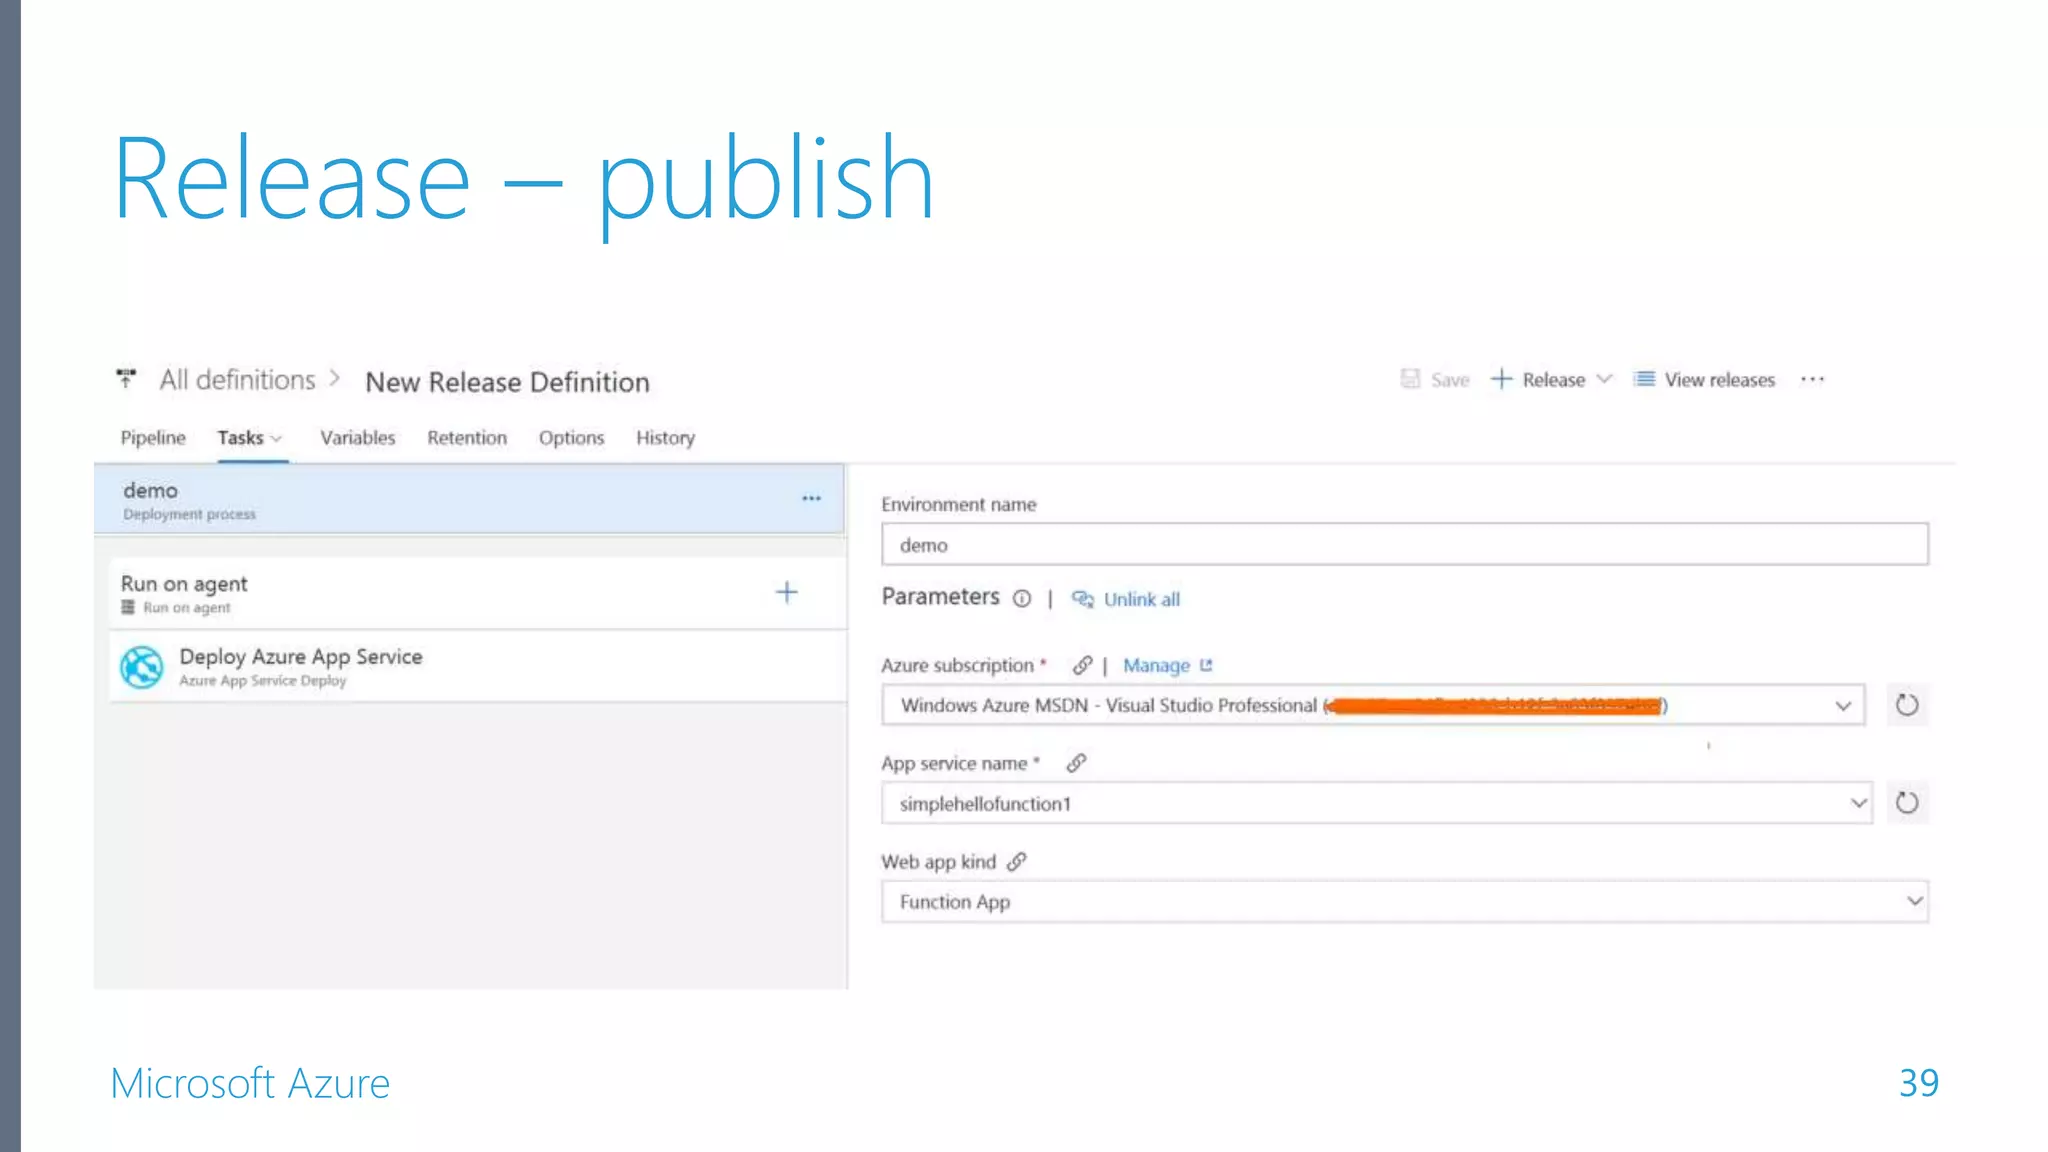Click the external link icon next to Manage
2048x1152 pixels.
tap(1206, 665)
